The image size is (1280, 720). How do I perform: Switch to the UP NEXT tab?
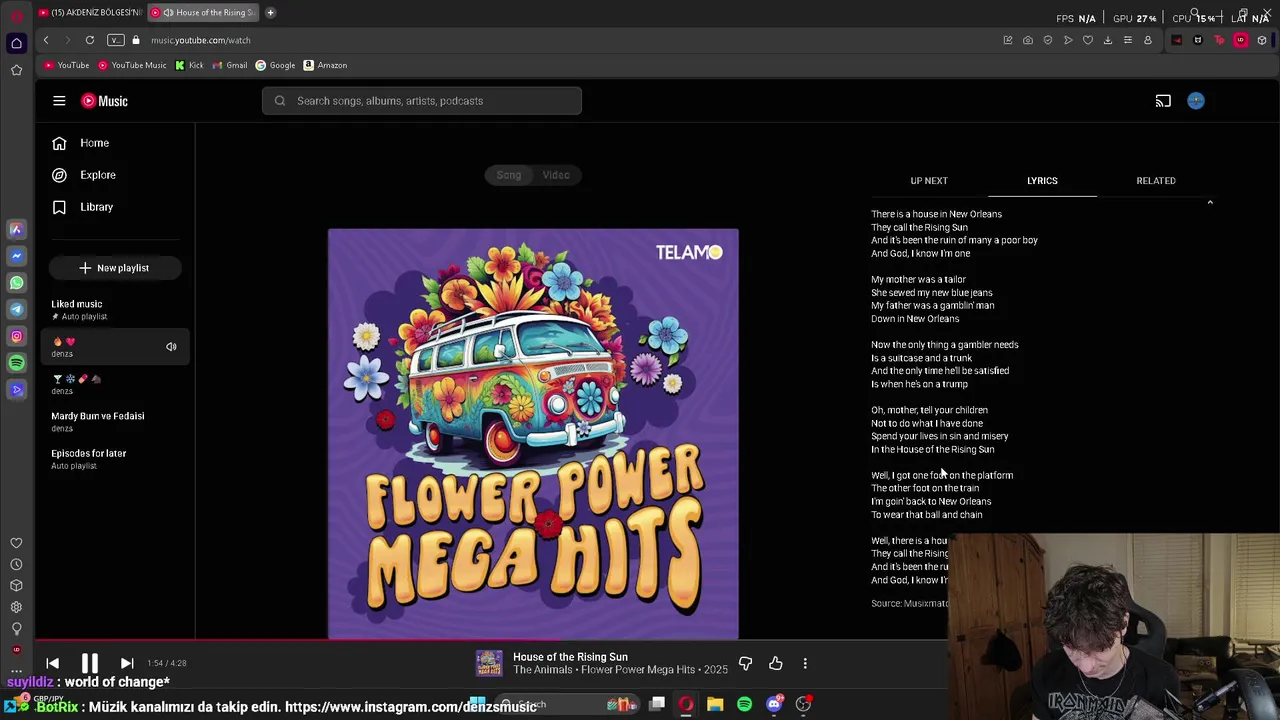tap(929, 181)
